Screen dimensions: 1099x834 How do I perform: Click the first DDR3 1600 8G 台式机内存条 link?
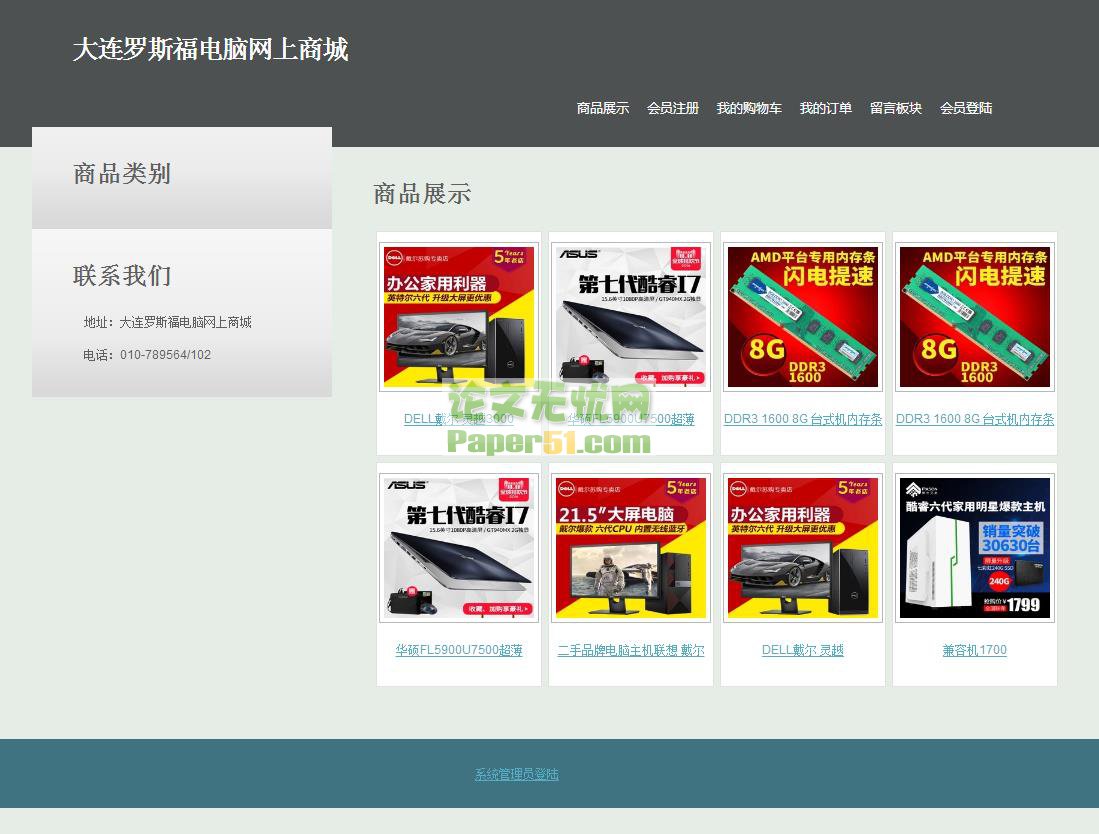(803, 419)
